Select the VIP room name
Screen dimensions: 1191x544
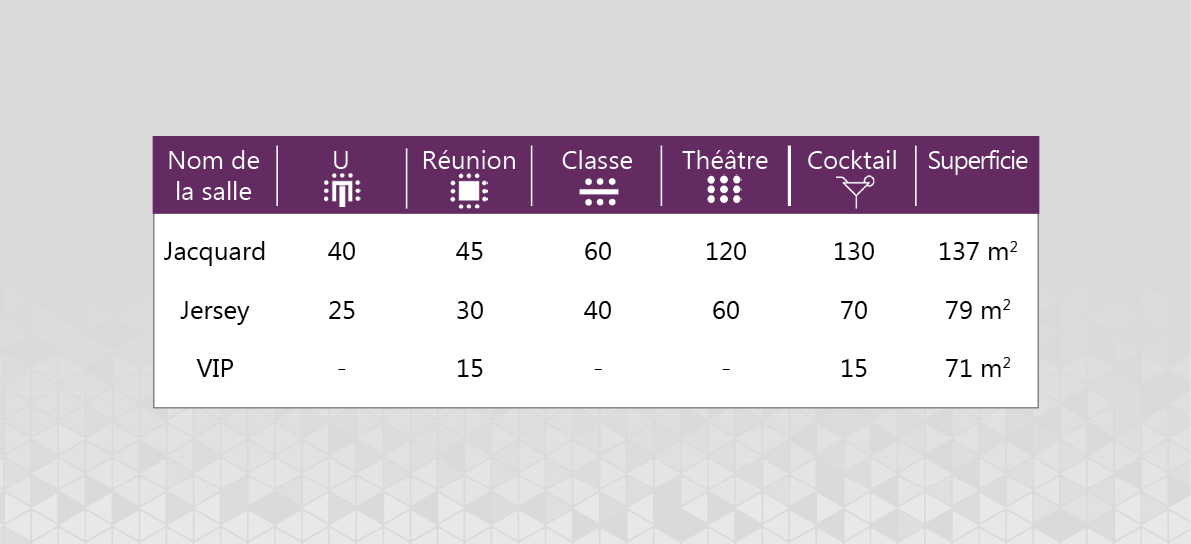(x=215, y=369)
